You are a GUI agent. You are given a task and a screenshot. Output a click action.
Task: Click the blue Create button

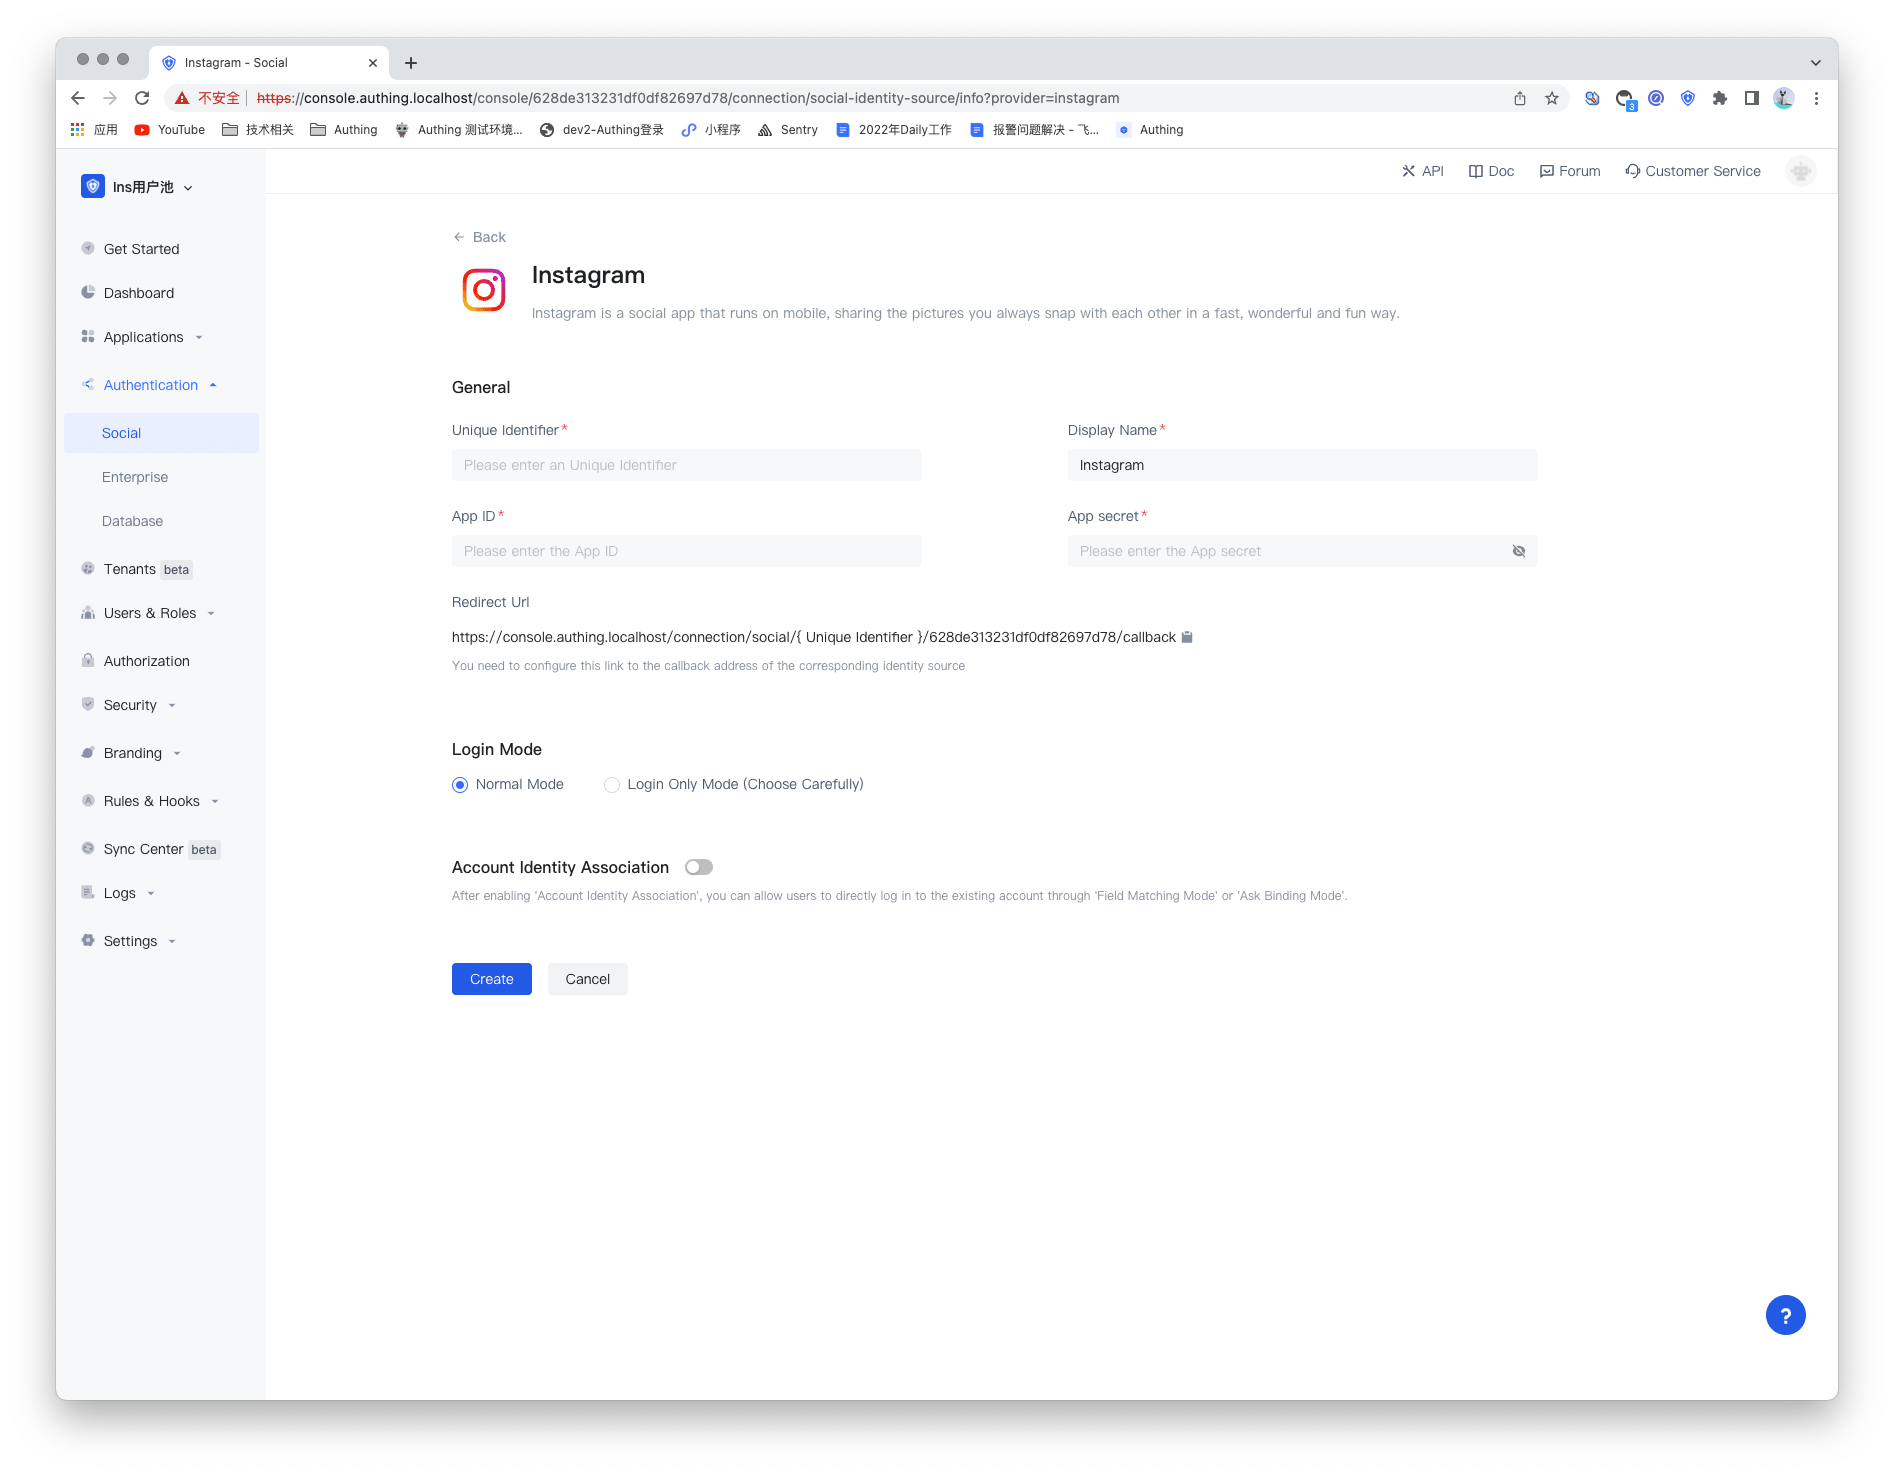pos(491,979)
